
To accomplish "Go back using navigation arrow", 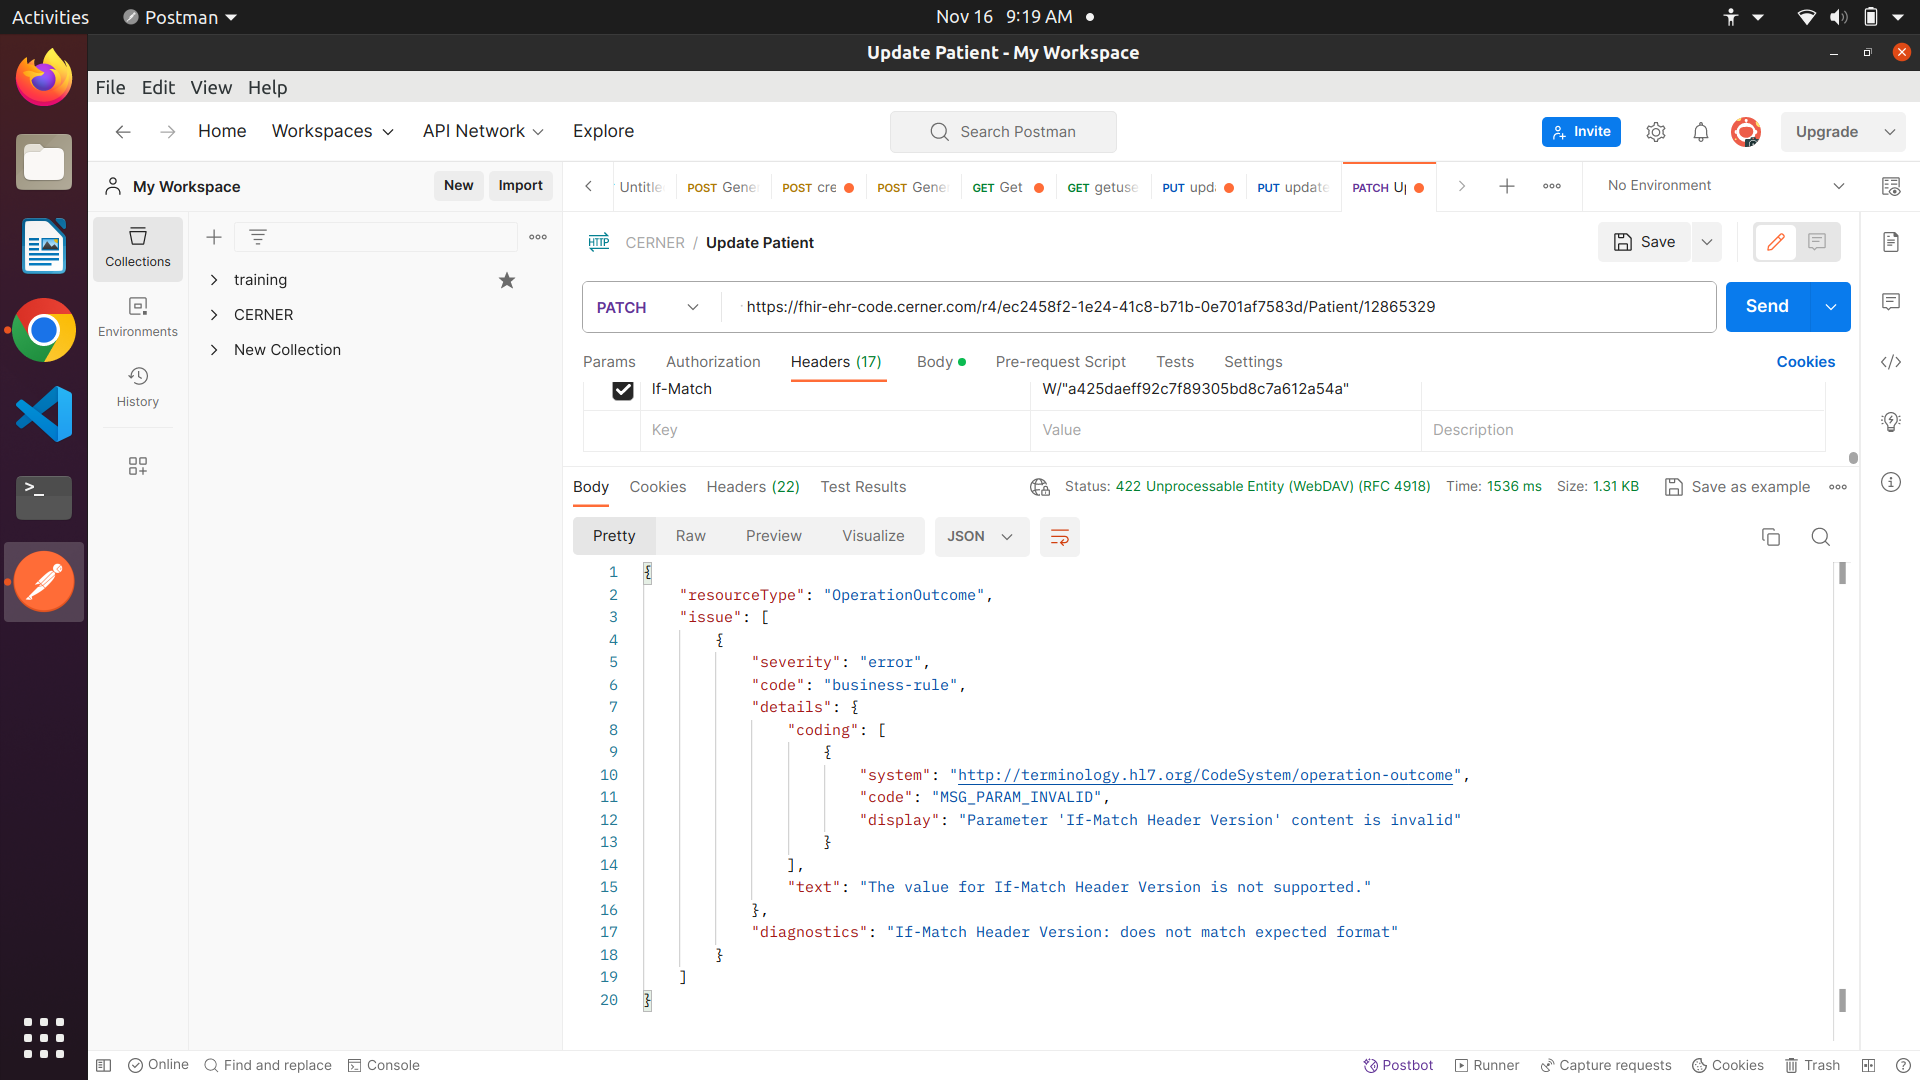I will [x=123, y=132].
